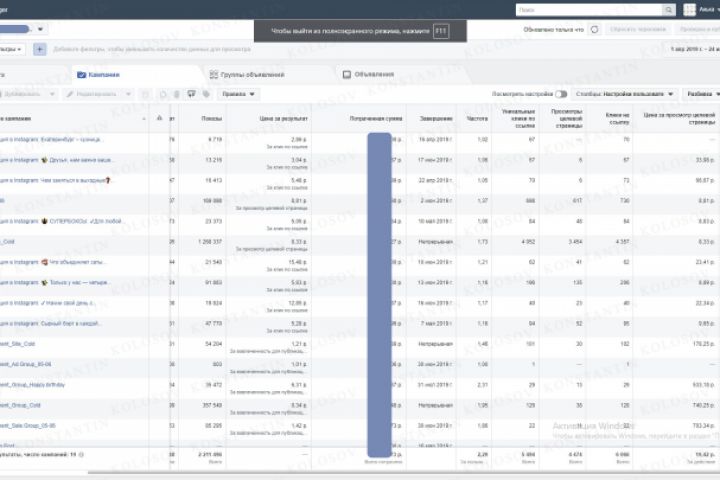Screen dimensions: 720x480
Task: Sort by campaign name column header
Action: [73, 119]
